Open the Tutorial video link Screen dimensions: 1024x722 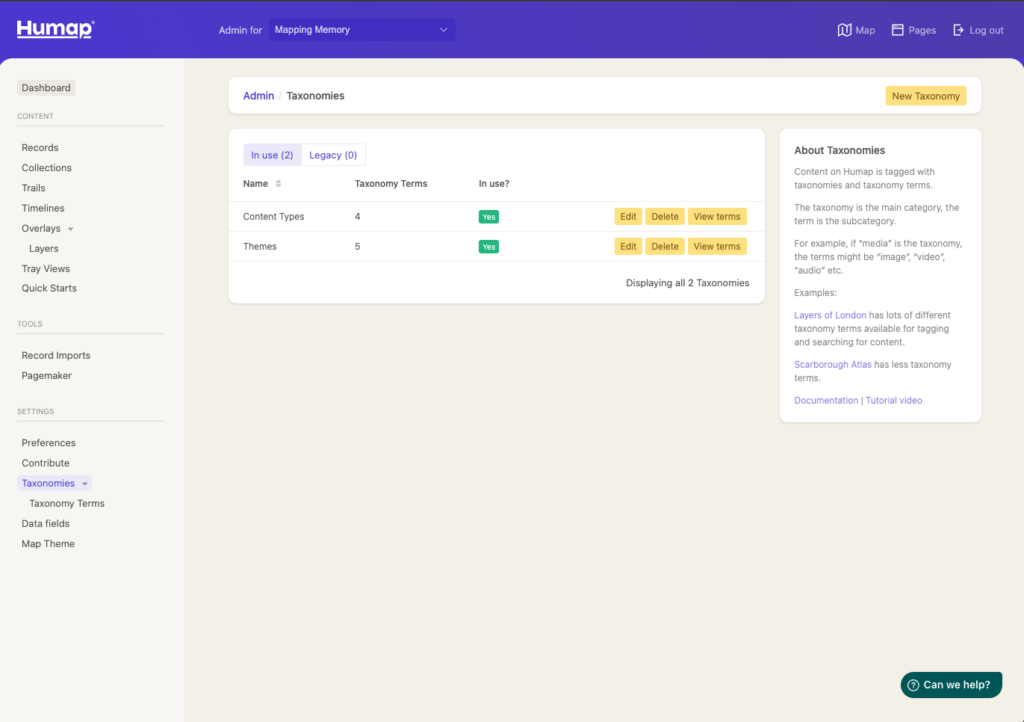coord(894,400)
